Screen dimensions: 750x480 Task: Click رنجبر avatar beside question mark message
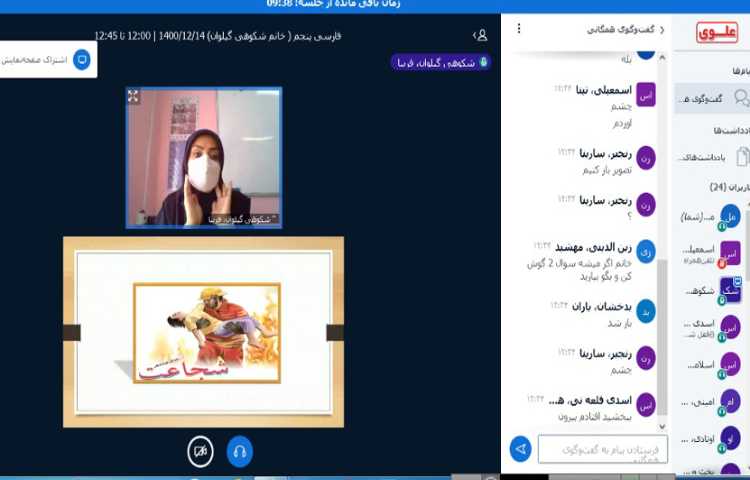(x=646, y=205)
